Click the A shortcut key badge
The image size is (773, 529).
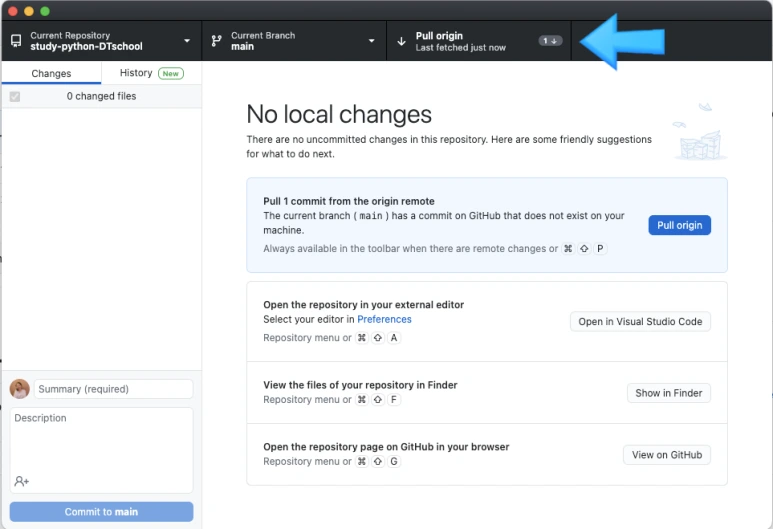(393, 338)
